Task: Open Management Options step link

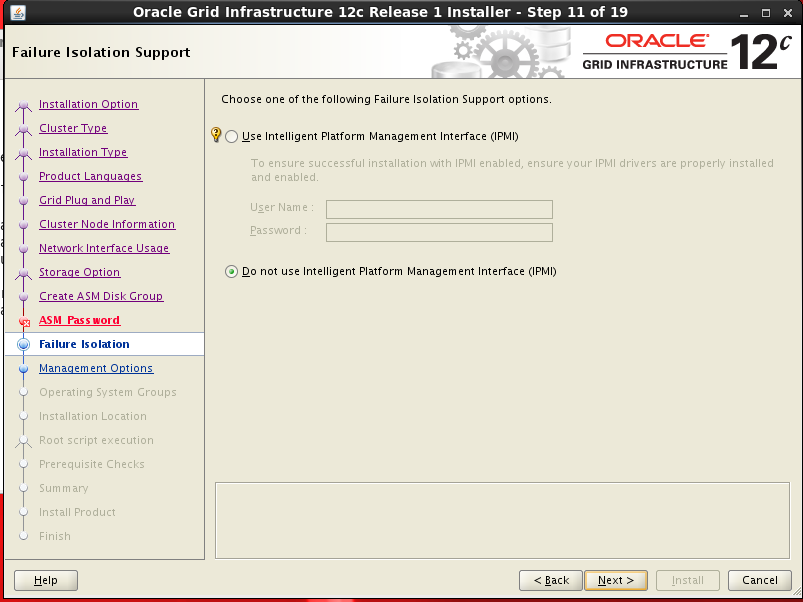Action: tap(96, 368)
